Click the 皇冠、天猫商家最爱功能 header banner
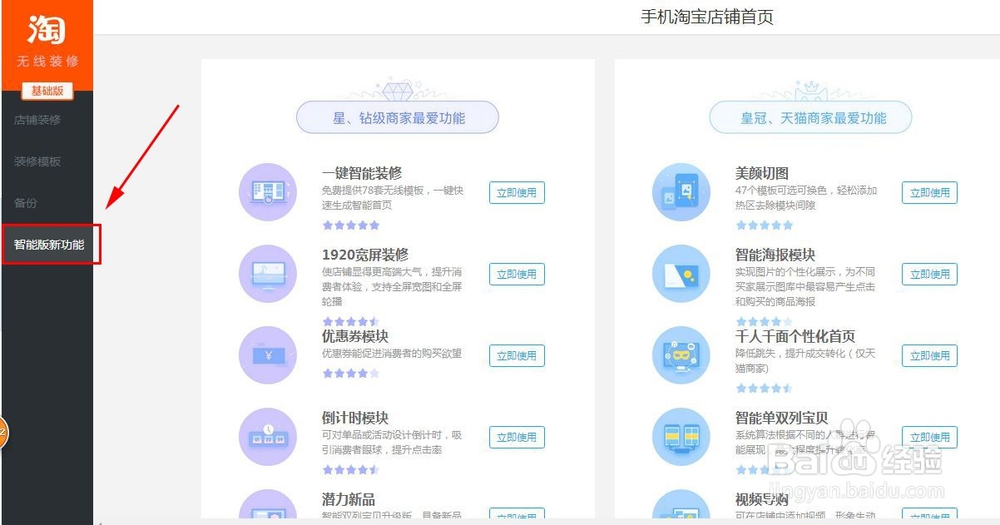Image resolution: width=1000 pixels, height=525 pixels. pyautogui.click(x=811, y=117)
